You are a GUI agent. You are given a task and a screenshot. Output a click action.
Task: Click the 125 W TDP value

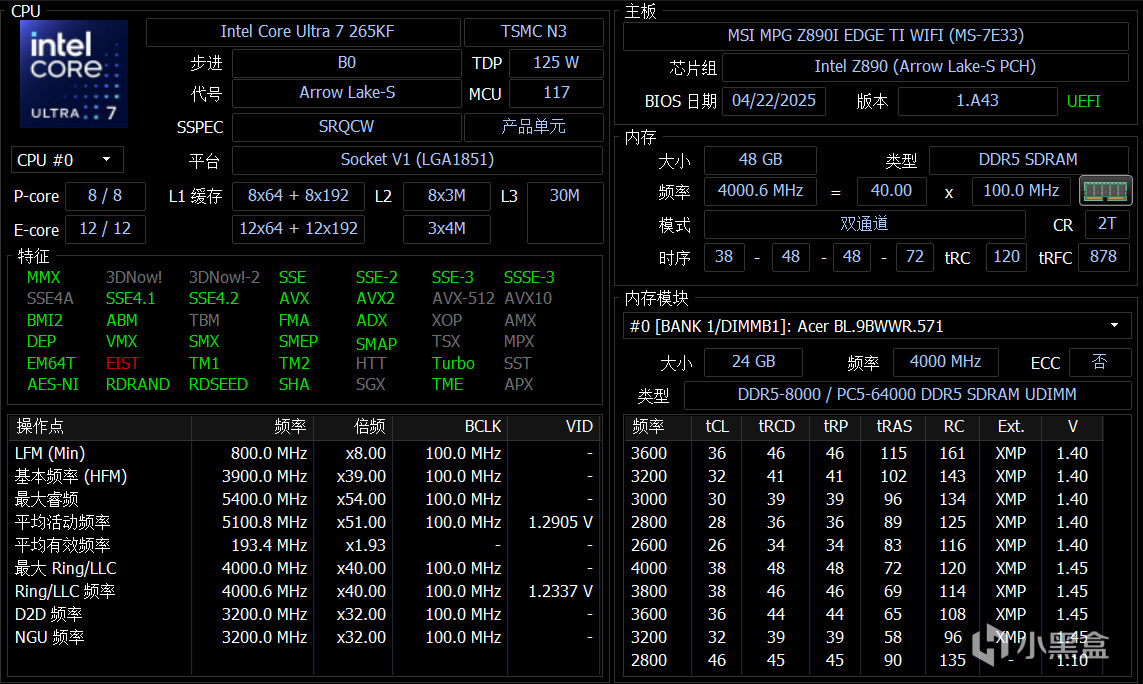point(555,63)
